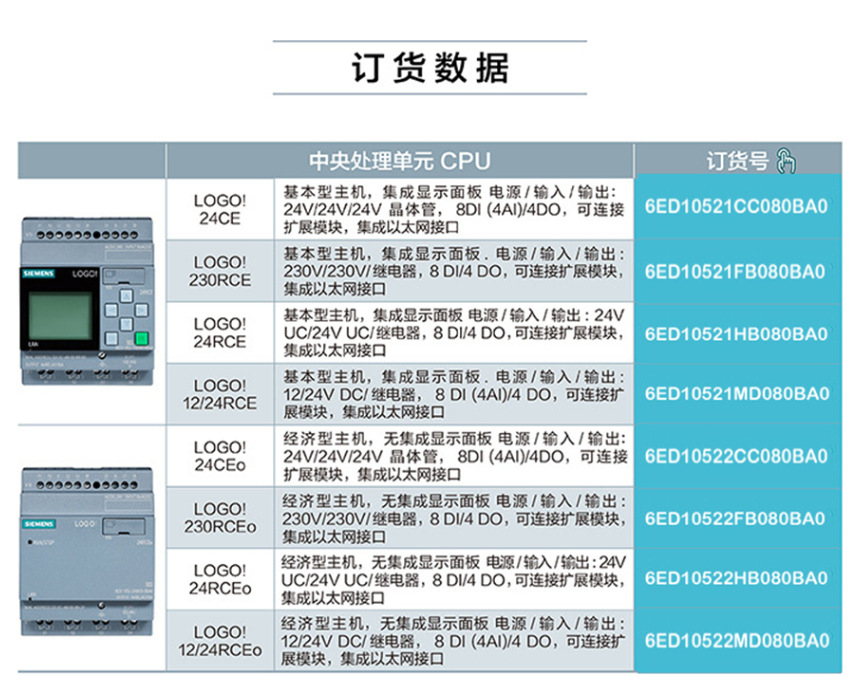Viewport: 849px width, 676px height.
Task: Click the LOGO! 12/24RCEo model cell
Action: (x=220, y=641)
